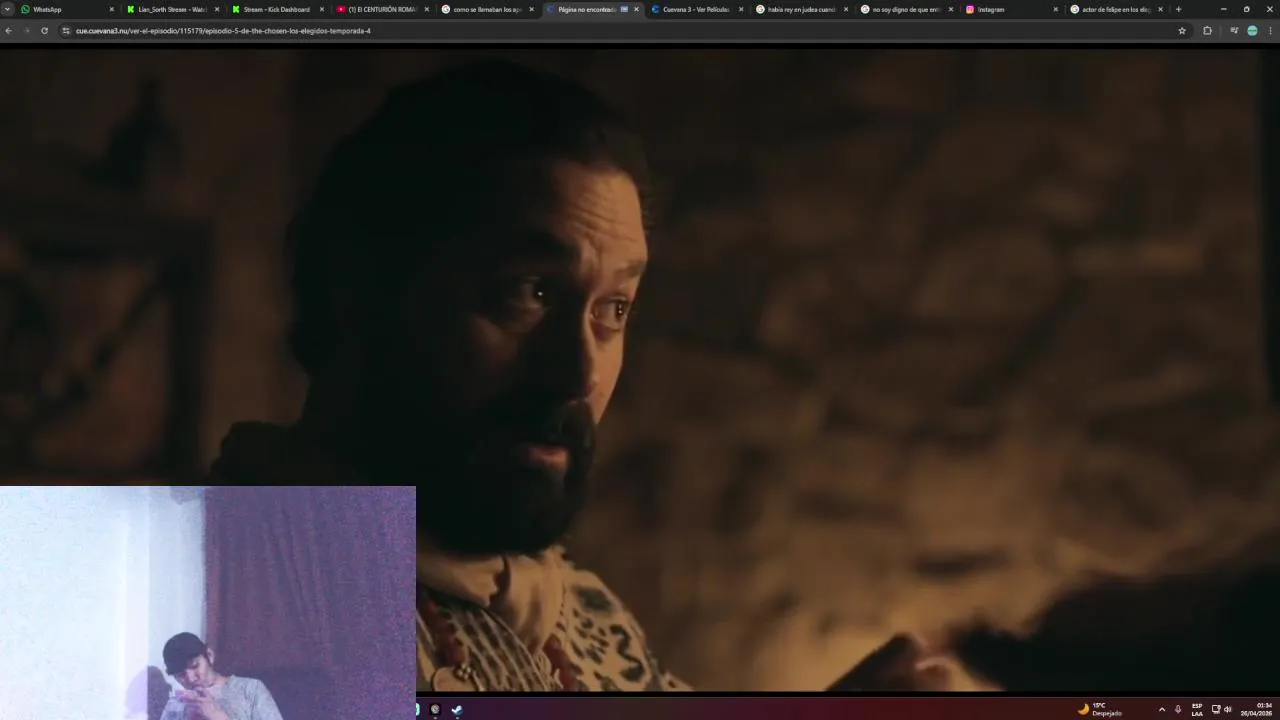Screen dimensions: 1280x720
Task: Switch to 'no soy digno de que' tab
Action: click(905, 9)
